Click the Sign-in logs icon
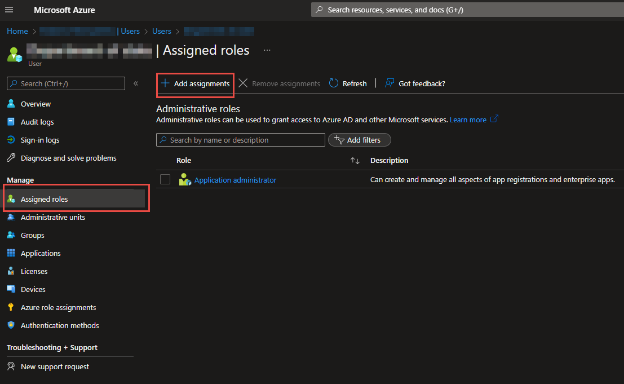624x384 pixels. point(11,140)
